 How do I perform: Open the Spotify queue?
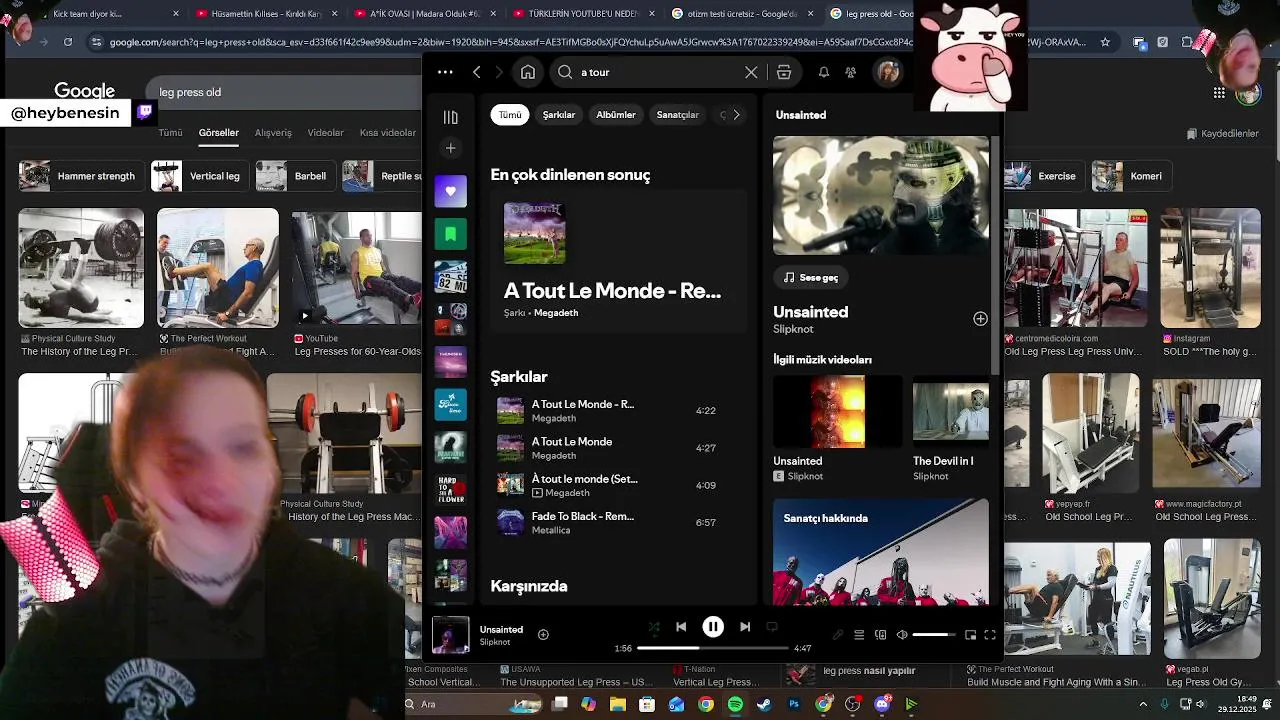click(x=859, y=635)
